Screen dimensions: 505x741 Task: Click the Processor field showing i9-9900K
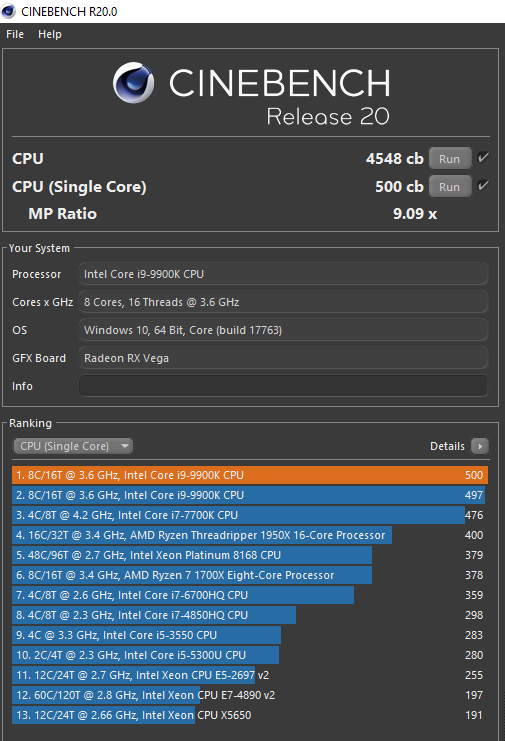tap(283, 274)
